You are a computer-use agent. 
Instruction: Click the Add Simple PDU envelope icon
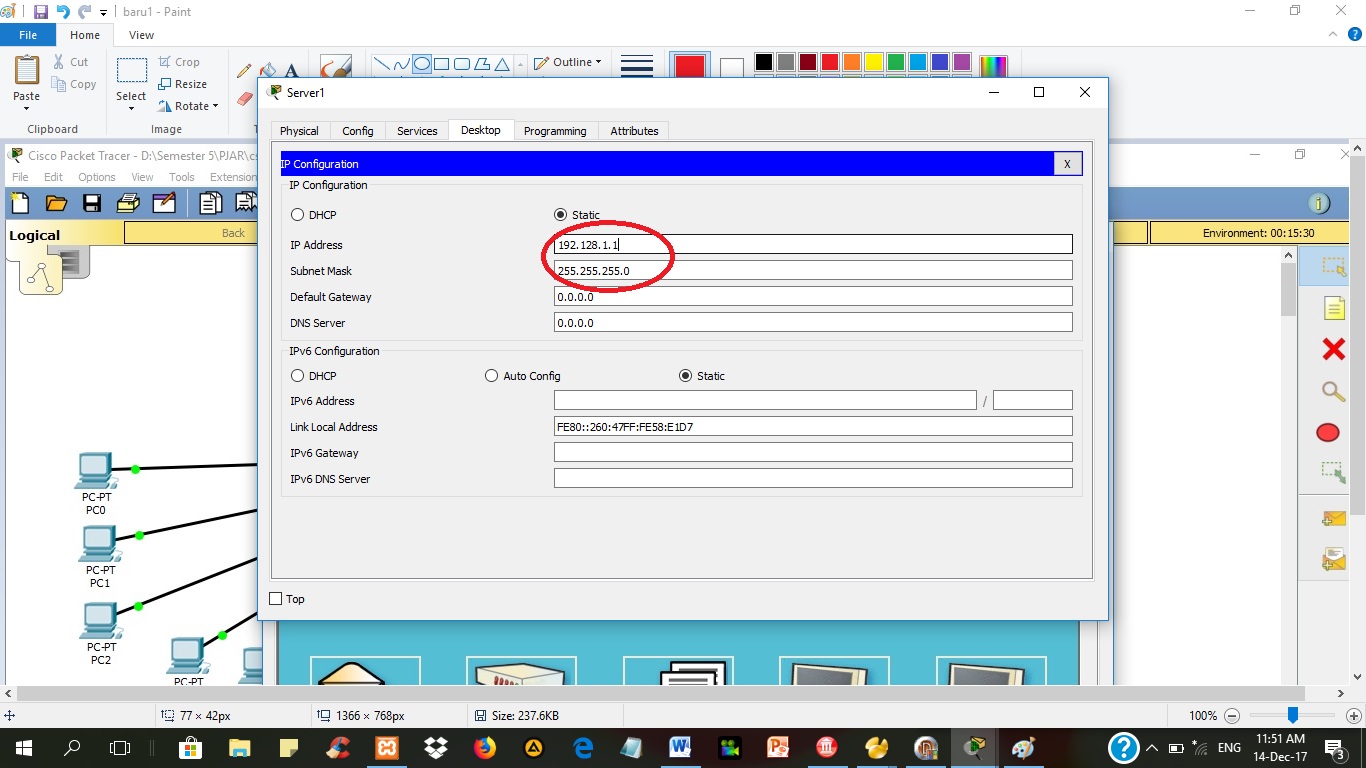click(x=1333, y=518)
